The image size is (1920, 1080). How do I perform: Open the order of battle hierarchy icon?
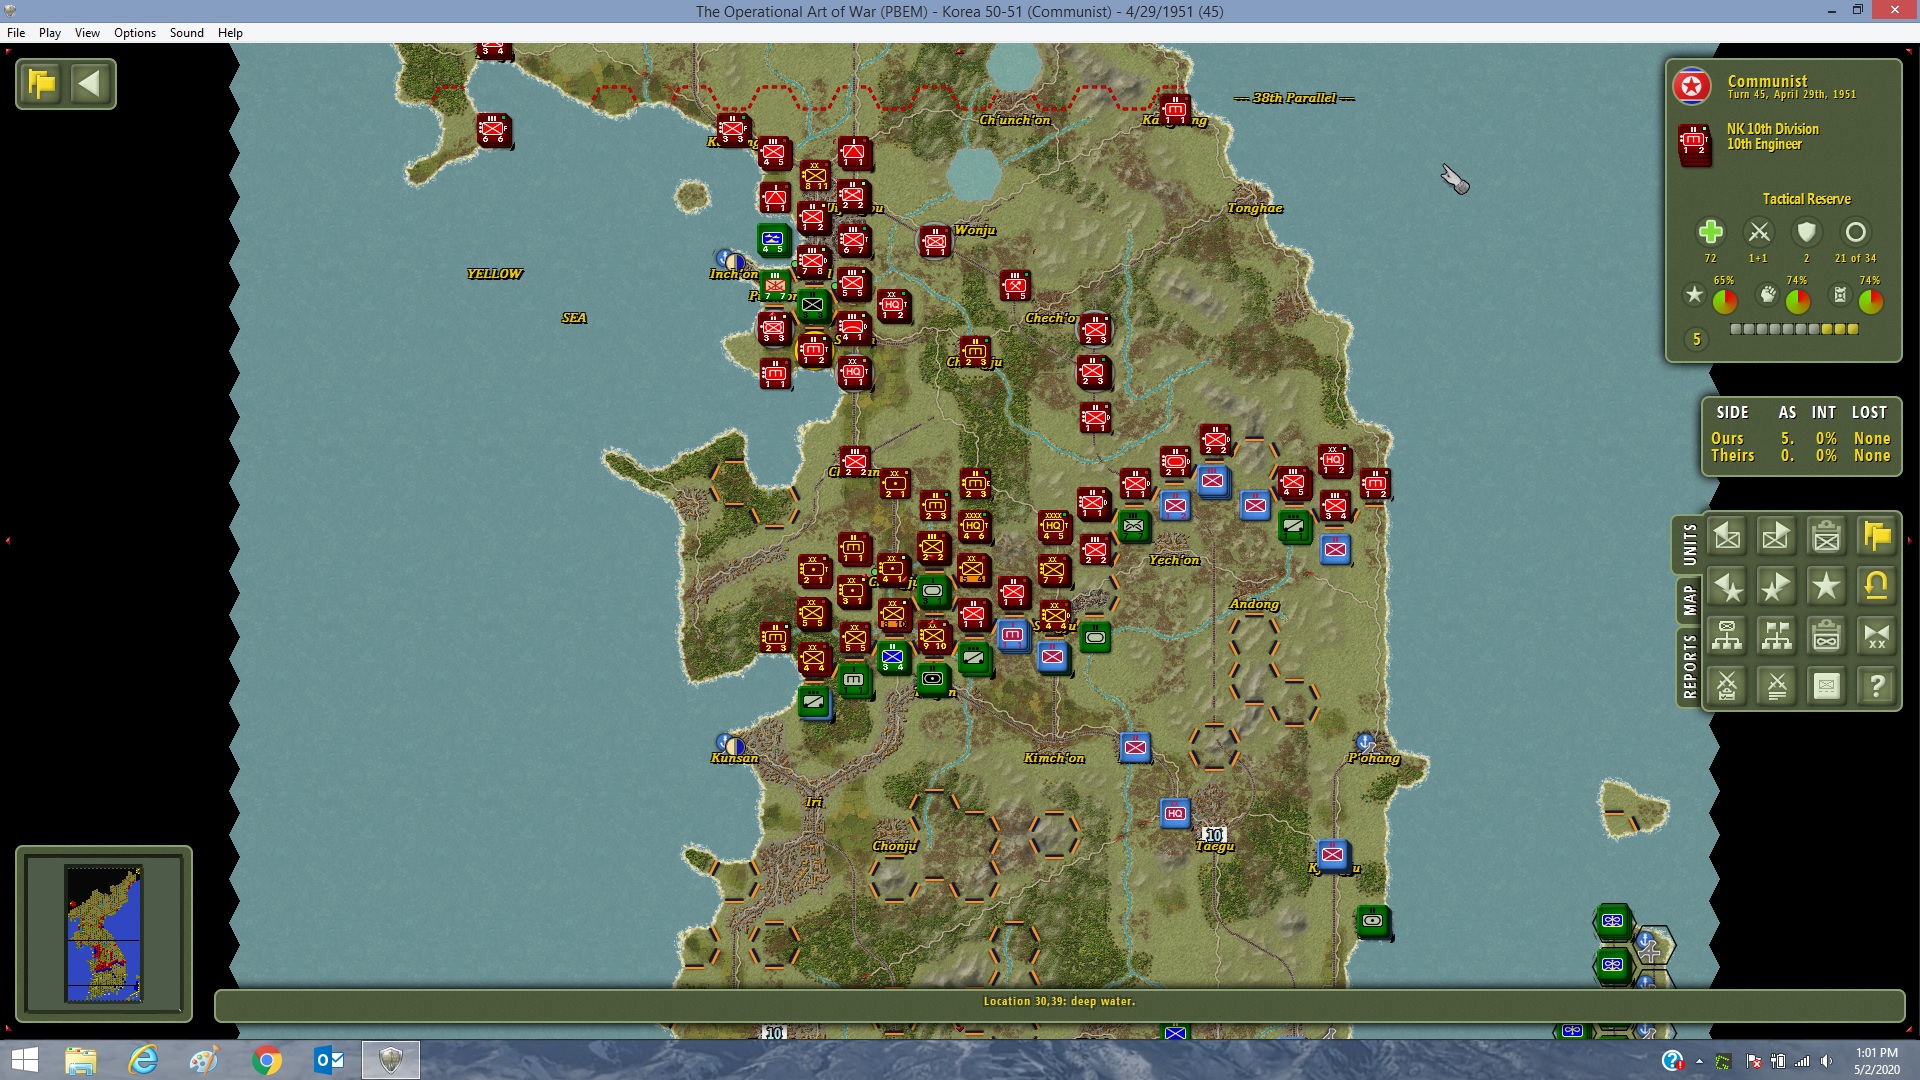click(x=1727, y=636)
